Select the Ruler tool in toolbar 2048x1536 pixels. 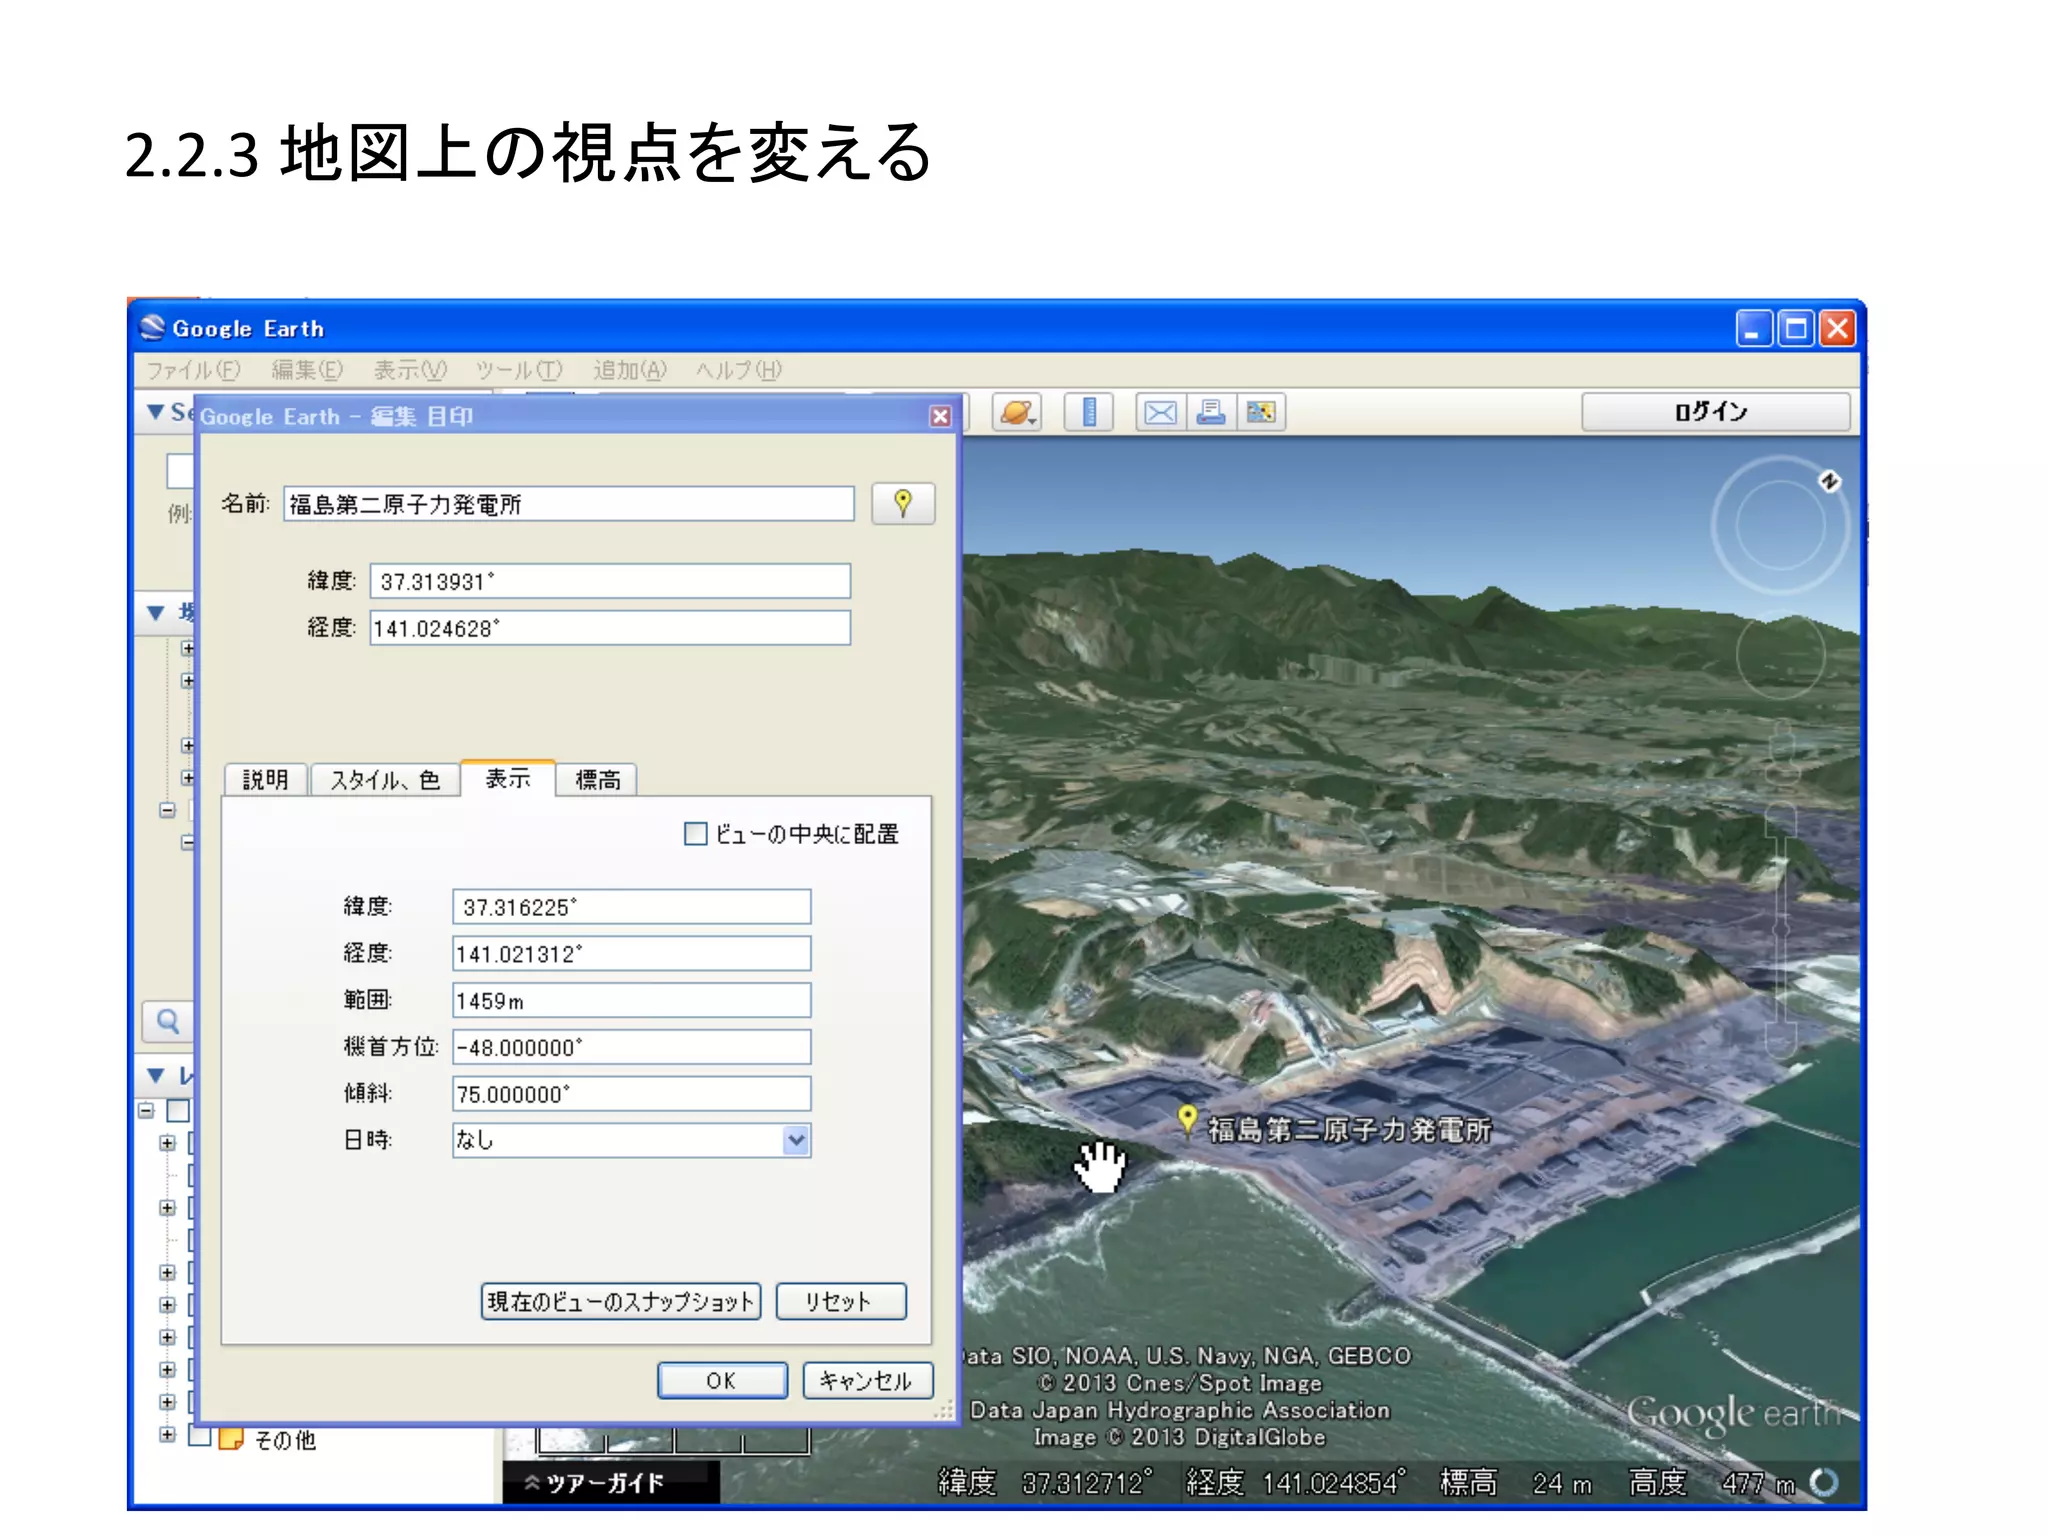pyautogui.click(x=1089, y=412)
